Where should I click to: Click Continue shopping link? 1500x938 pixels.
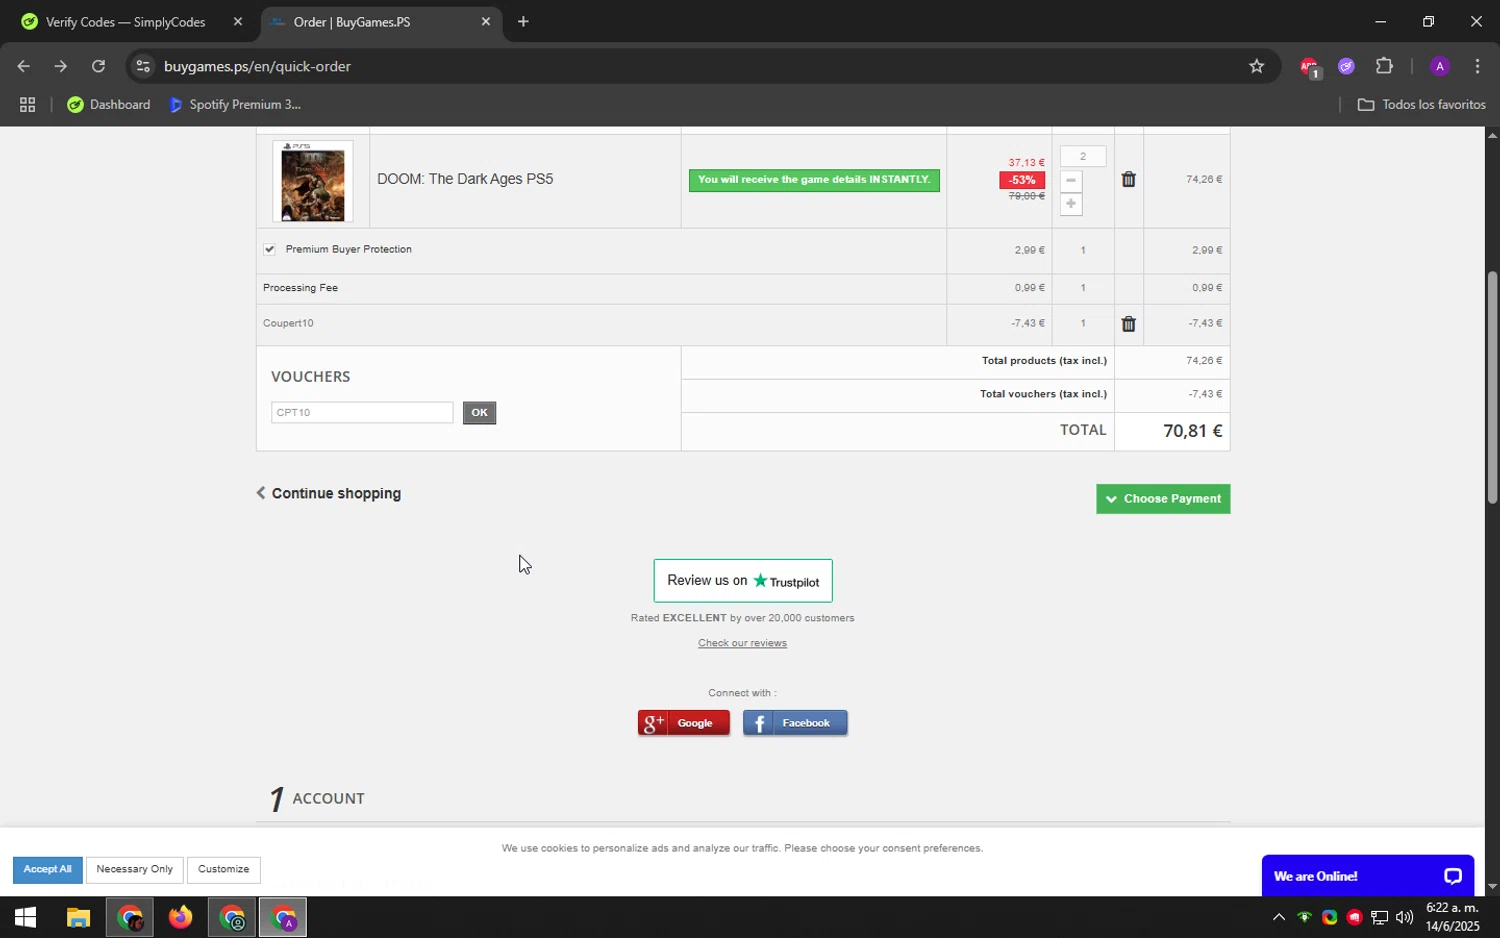328,493
